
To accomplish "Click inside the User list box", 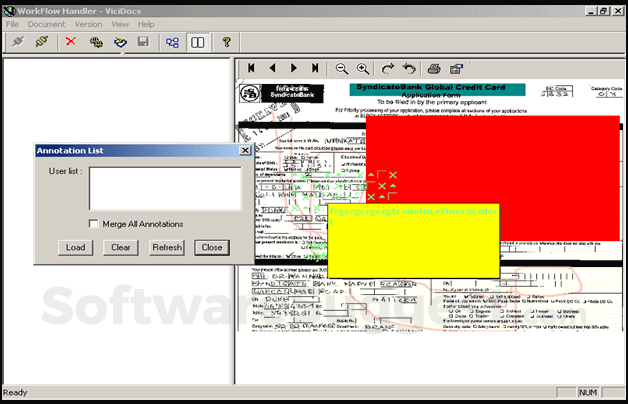I will click(x=165, y=189).
